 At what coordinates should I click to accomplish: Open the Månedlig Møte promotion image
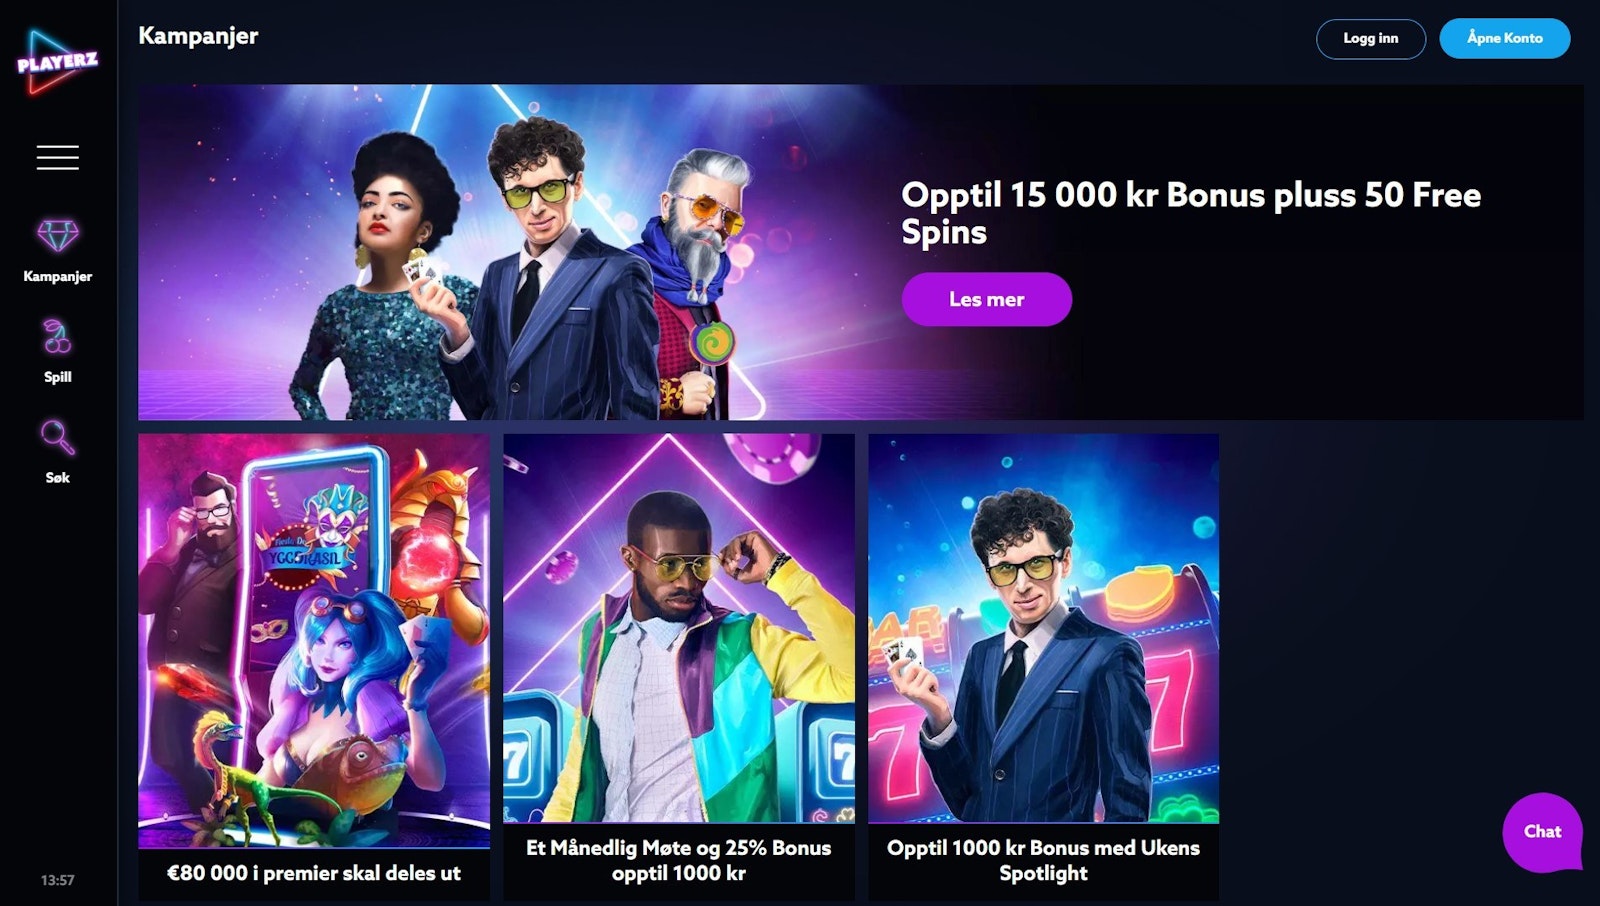679,628
